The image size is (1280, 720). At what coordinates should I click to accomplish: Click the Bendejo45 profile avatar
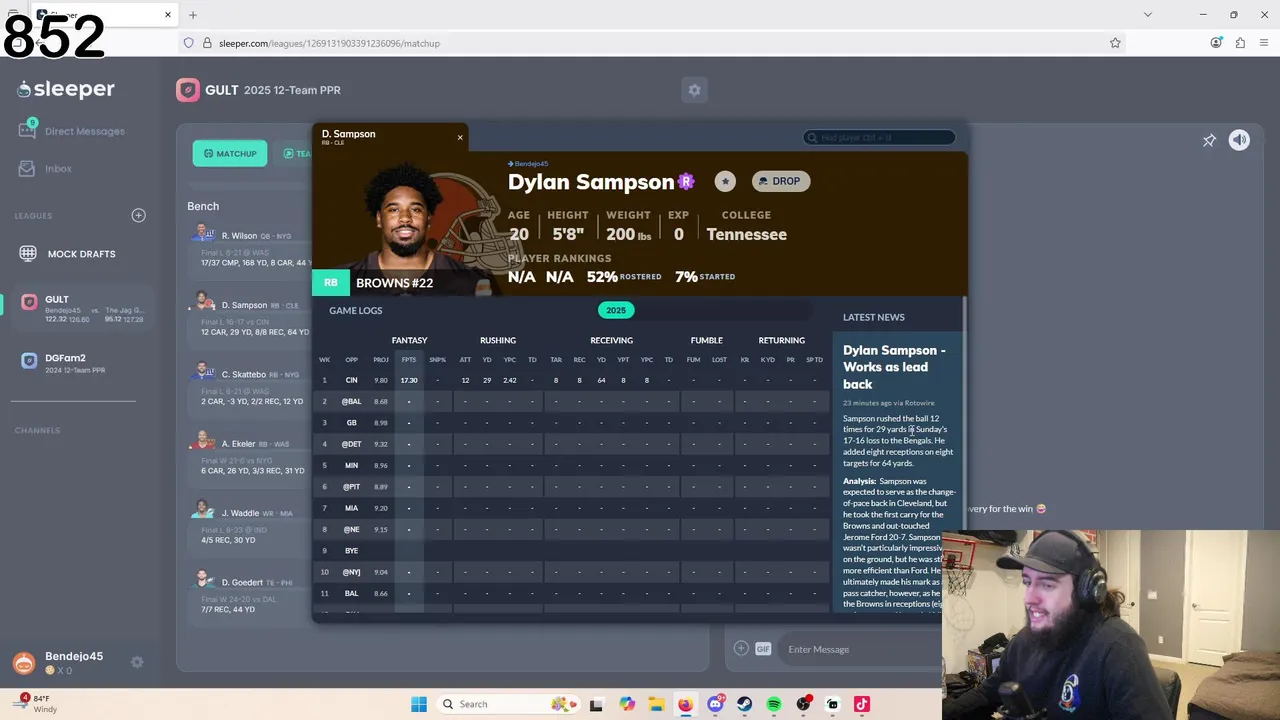click(x=24, y=662)
